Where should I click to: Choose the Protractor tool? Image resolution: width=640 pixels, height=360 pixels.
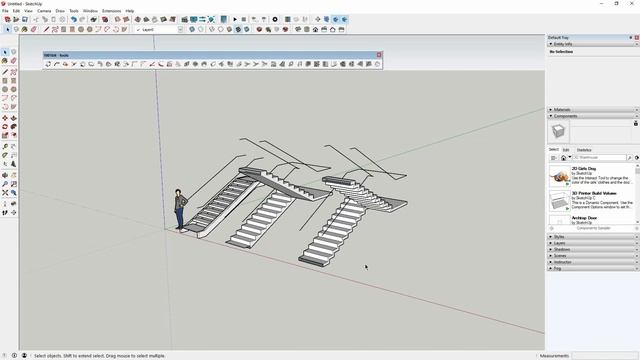tap(5, 155)
